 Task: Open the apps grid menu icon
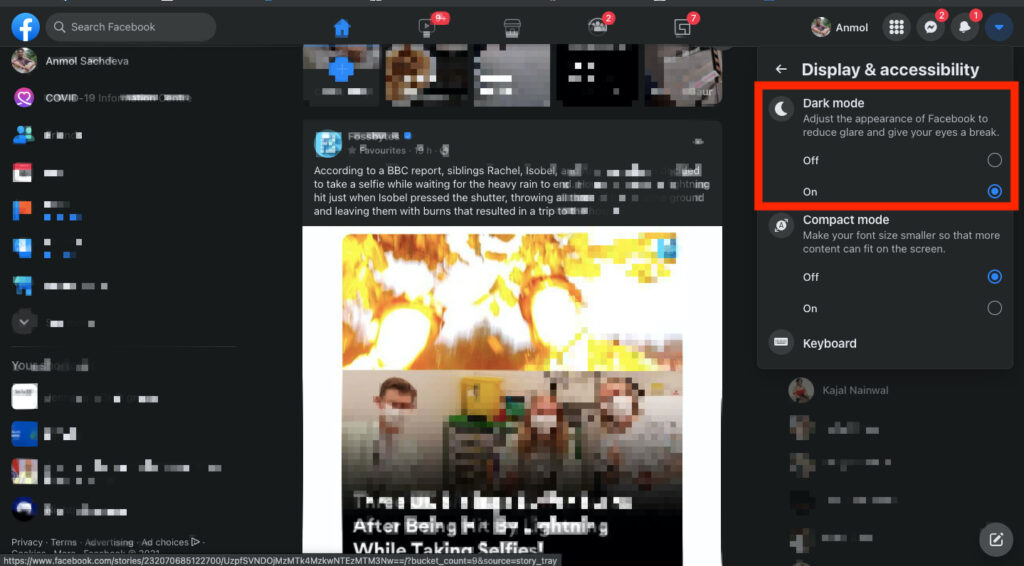click(x=897, y=28)
